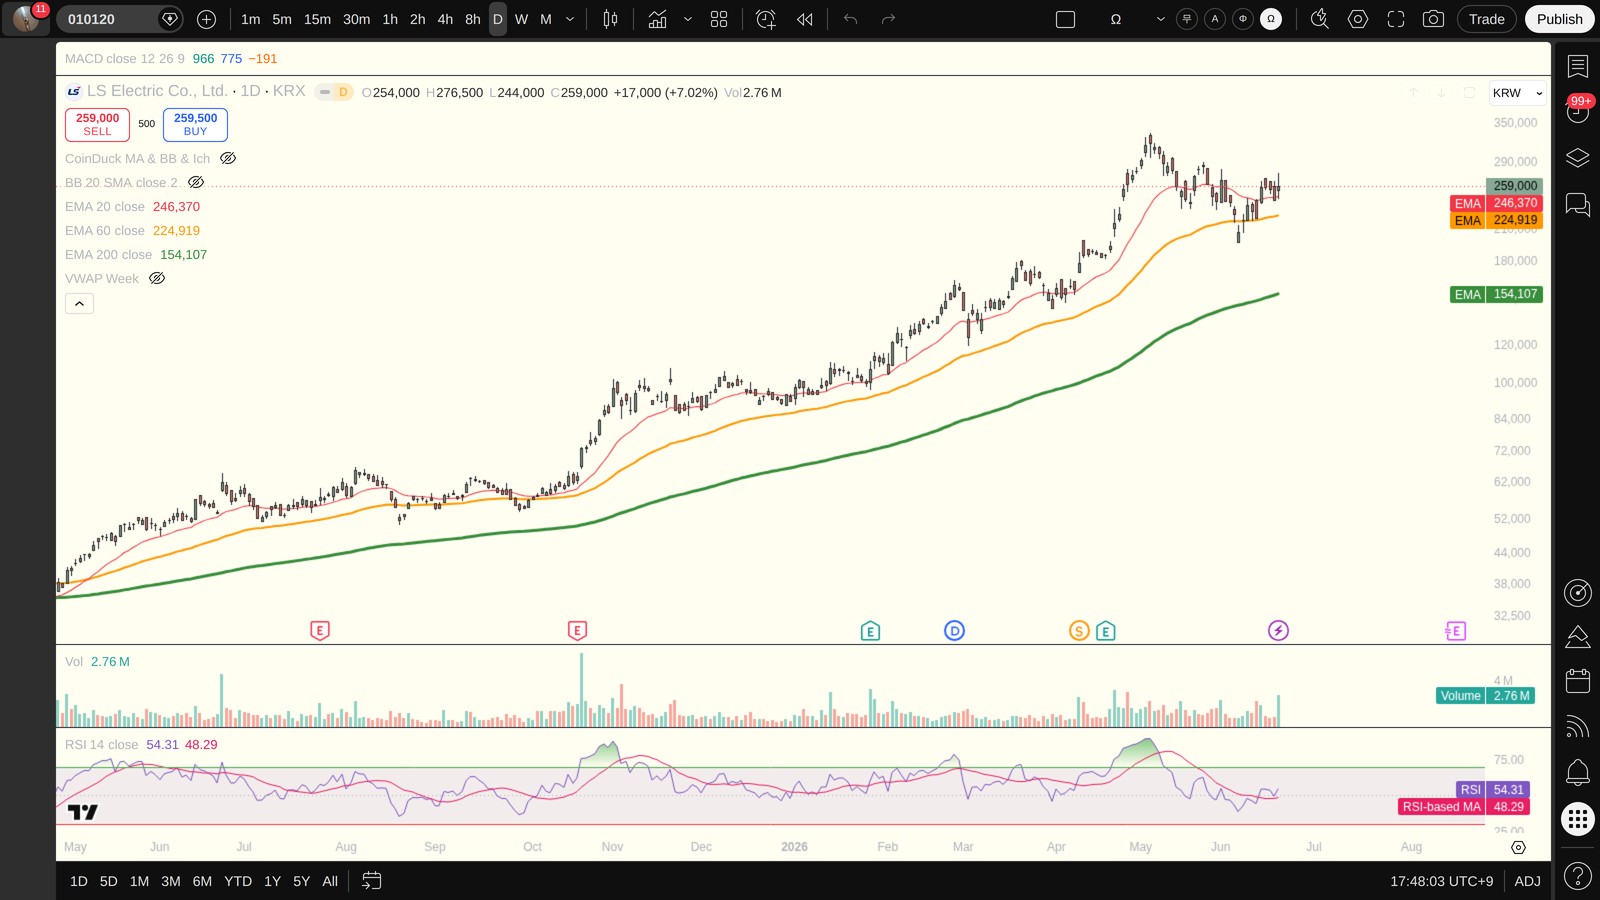The height and width of the screenshot is (900, 1600).
Task: Toggle CoinDuck MA & BB visibility eye
Action: [x=228, y=158]
